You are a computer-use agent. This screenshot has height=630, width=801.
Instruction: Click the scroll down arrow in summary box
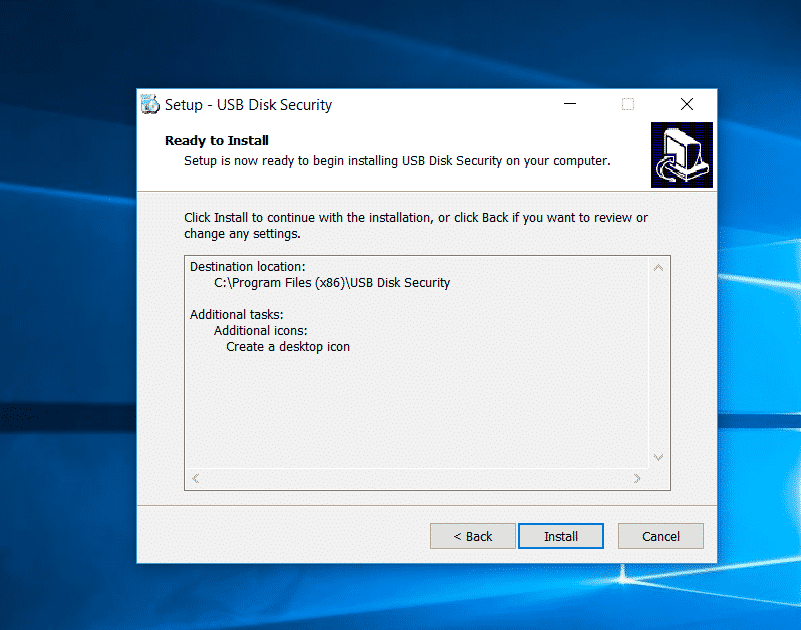pyautogui.click(x=658, y=457)
